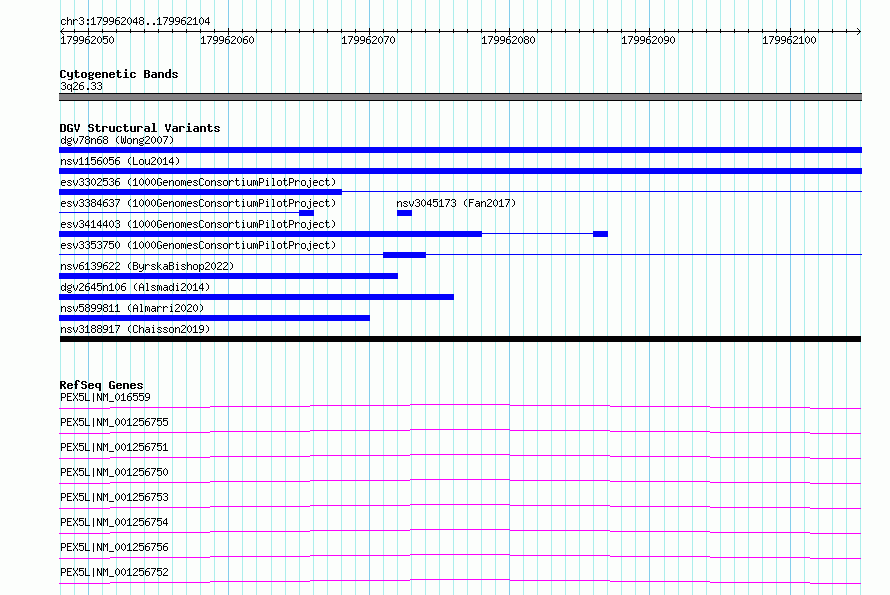Click the 3q26.33 band label
This screenshot has height=595, width=890.
tap(81, 86)
